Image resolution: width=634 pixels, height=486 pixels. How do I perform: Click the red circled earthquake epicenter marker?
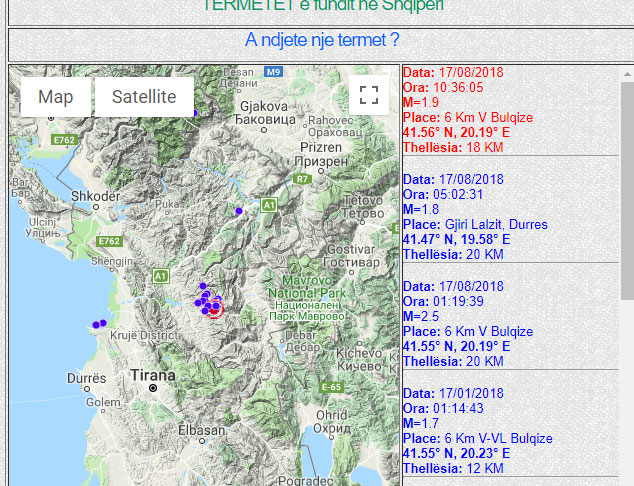(x=213, y=311)
